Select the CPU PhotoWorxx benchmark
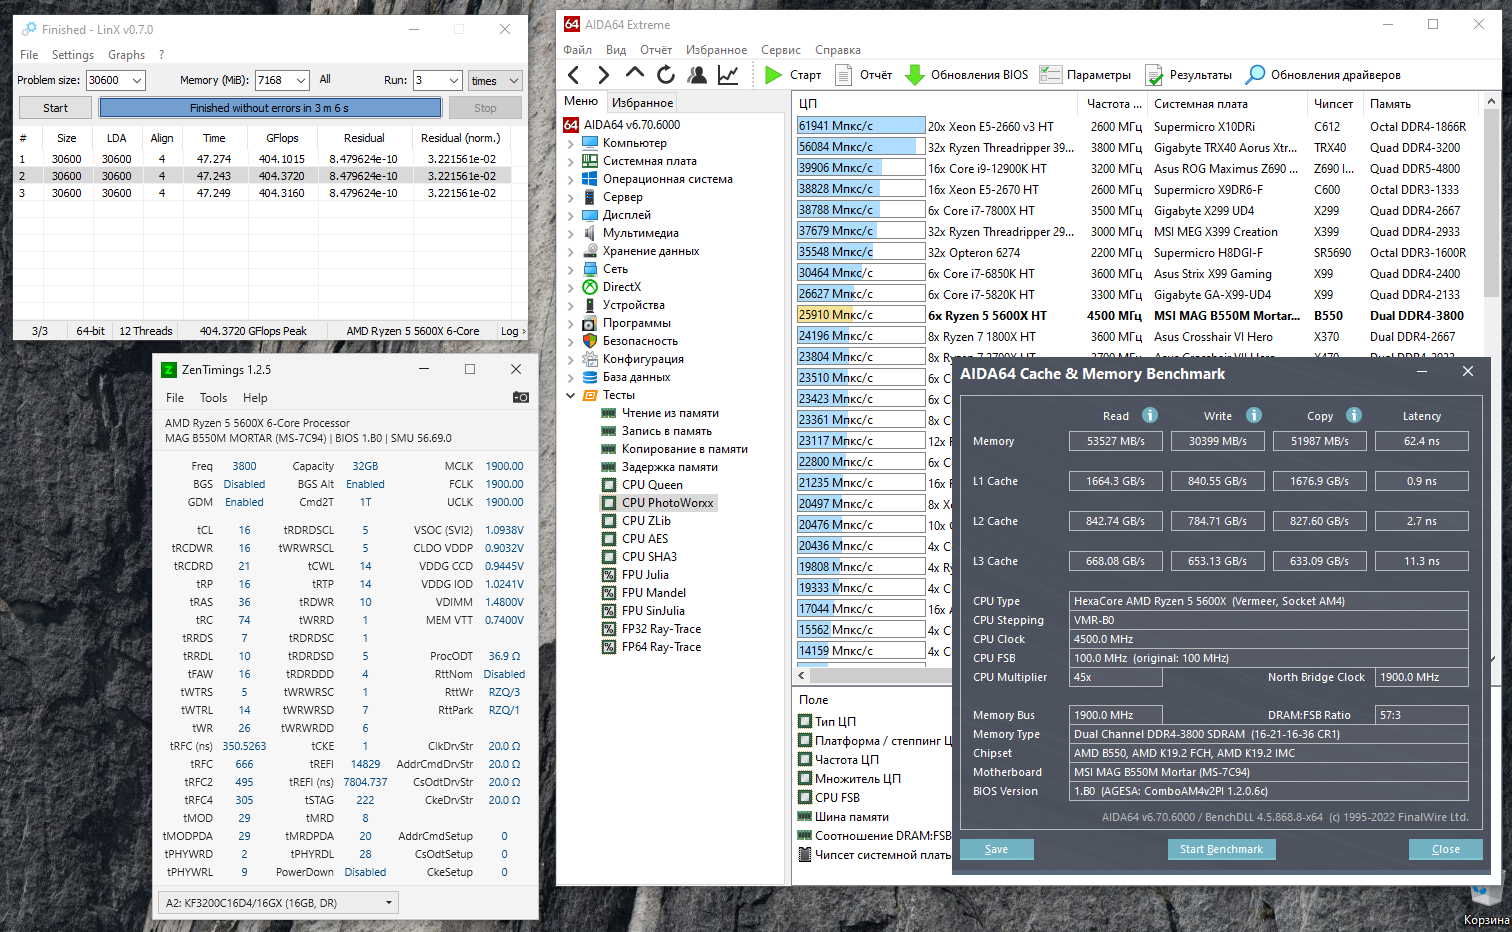This screenshot has height=932, width=1512. click(667, 503)
